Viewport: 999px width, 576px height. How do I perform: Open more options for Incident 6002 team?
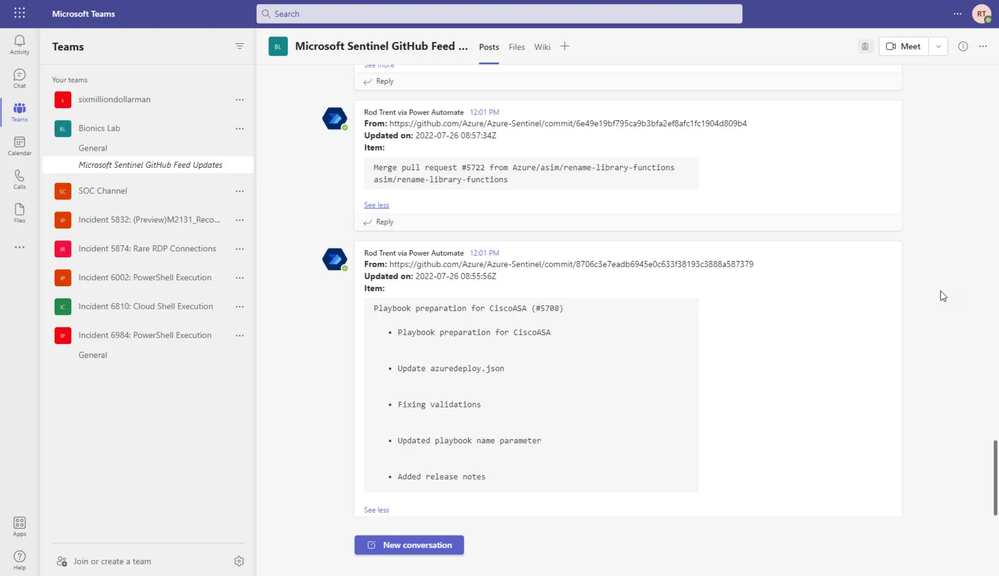pyautogui.click(x=240, y=277)
